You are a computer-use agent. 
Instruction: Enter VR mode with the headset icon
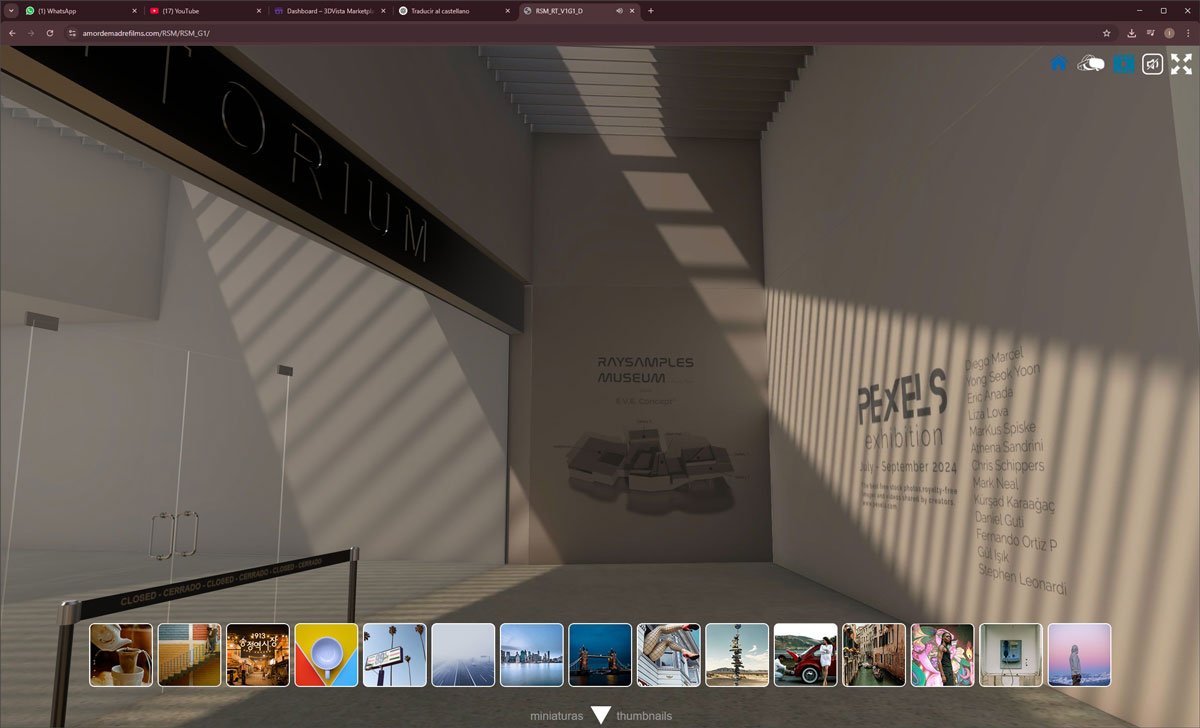1090,64
